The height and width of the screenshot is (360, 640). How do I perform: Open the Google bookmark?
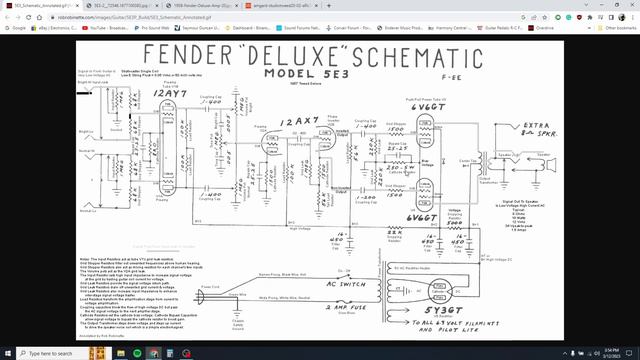[16, 28]
